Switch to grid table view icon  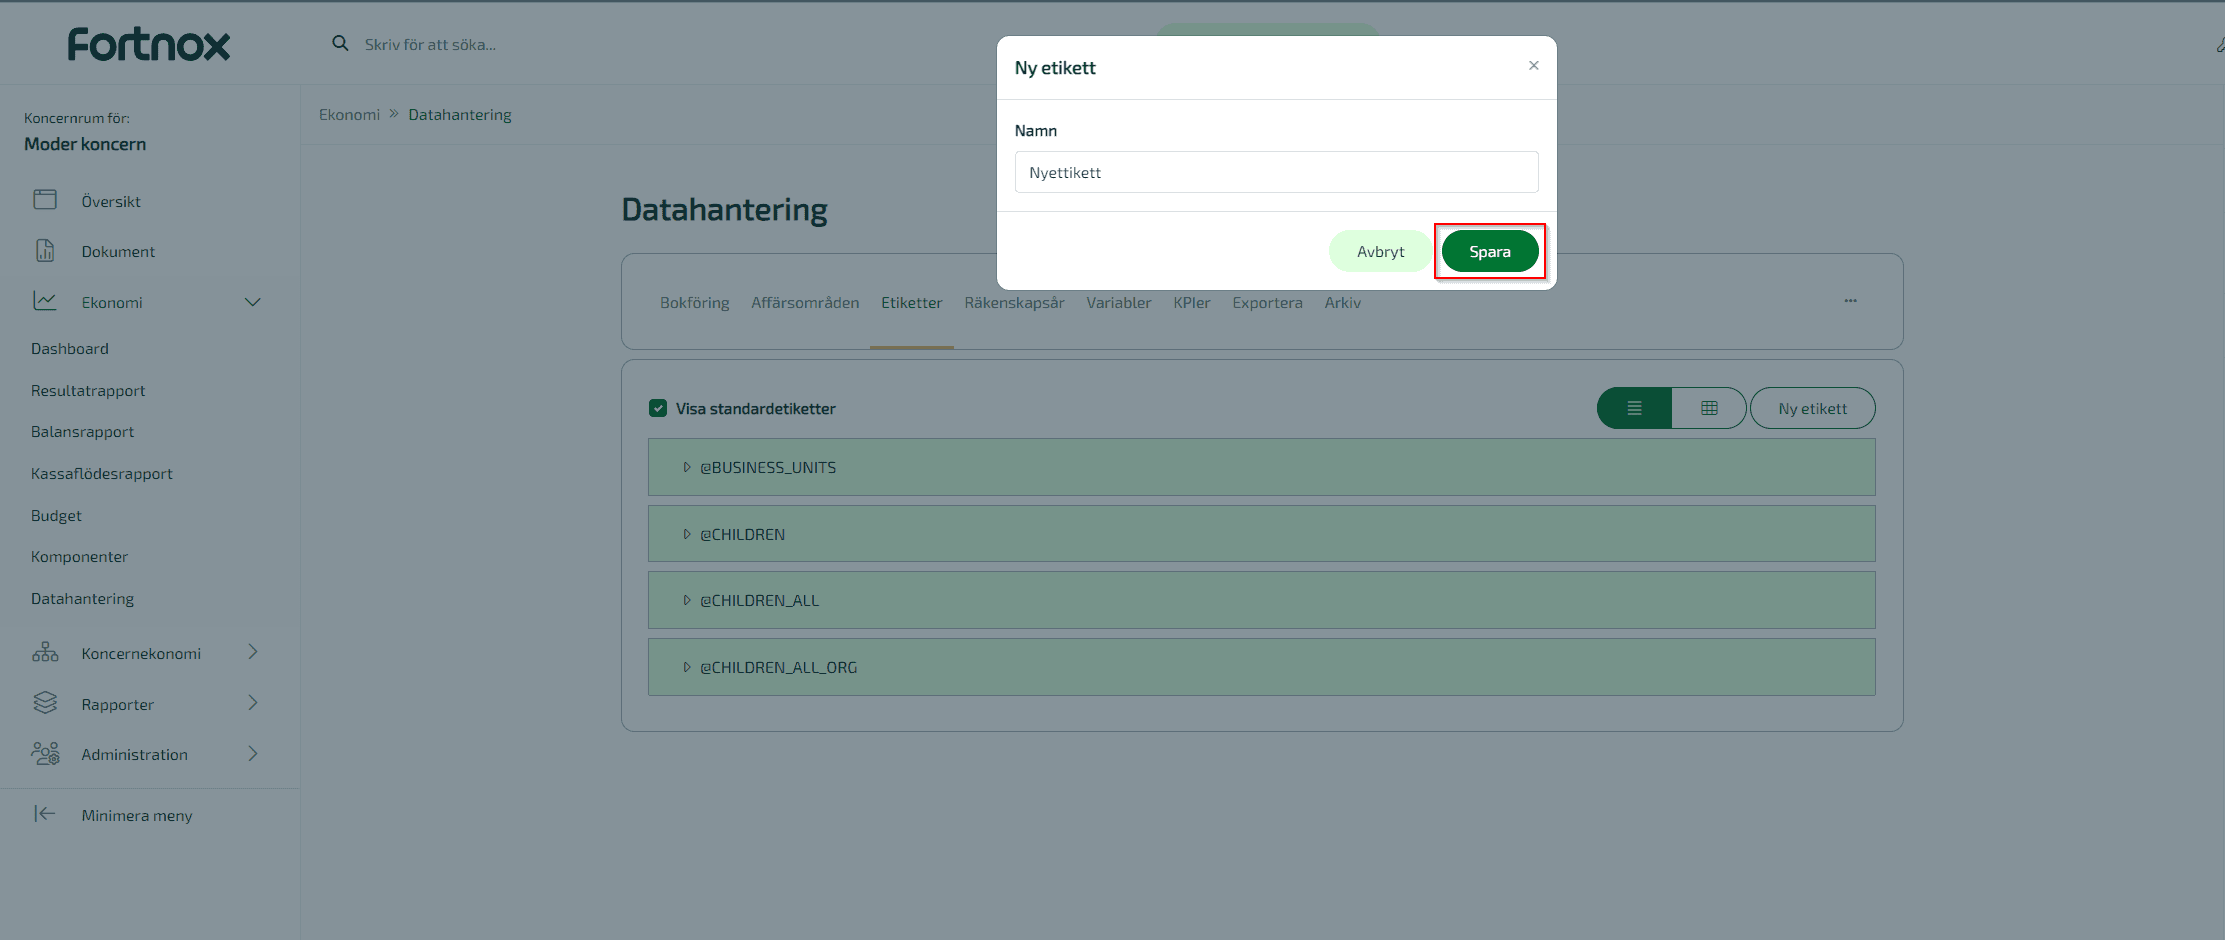tap(1709, 408)
